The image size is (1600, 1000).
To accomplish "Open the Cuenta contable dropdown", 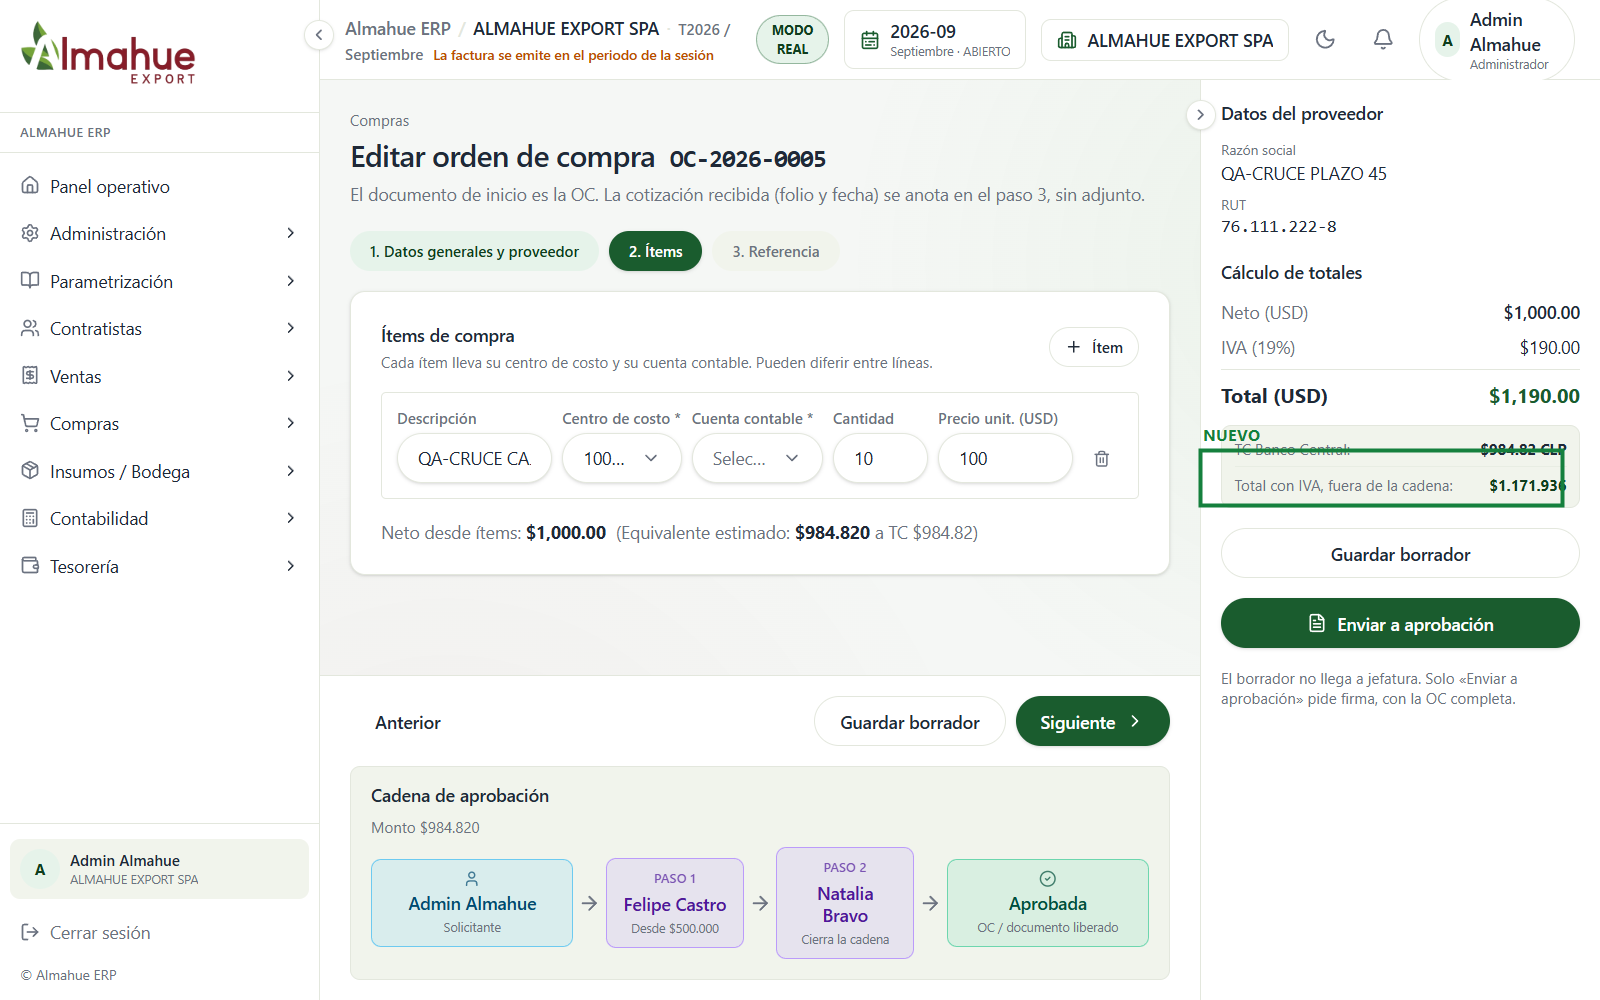I will click(x=756, y=459).
